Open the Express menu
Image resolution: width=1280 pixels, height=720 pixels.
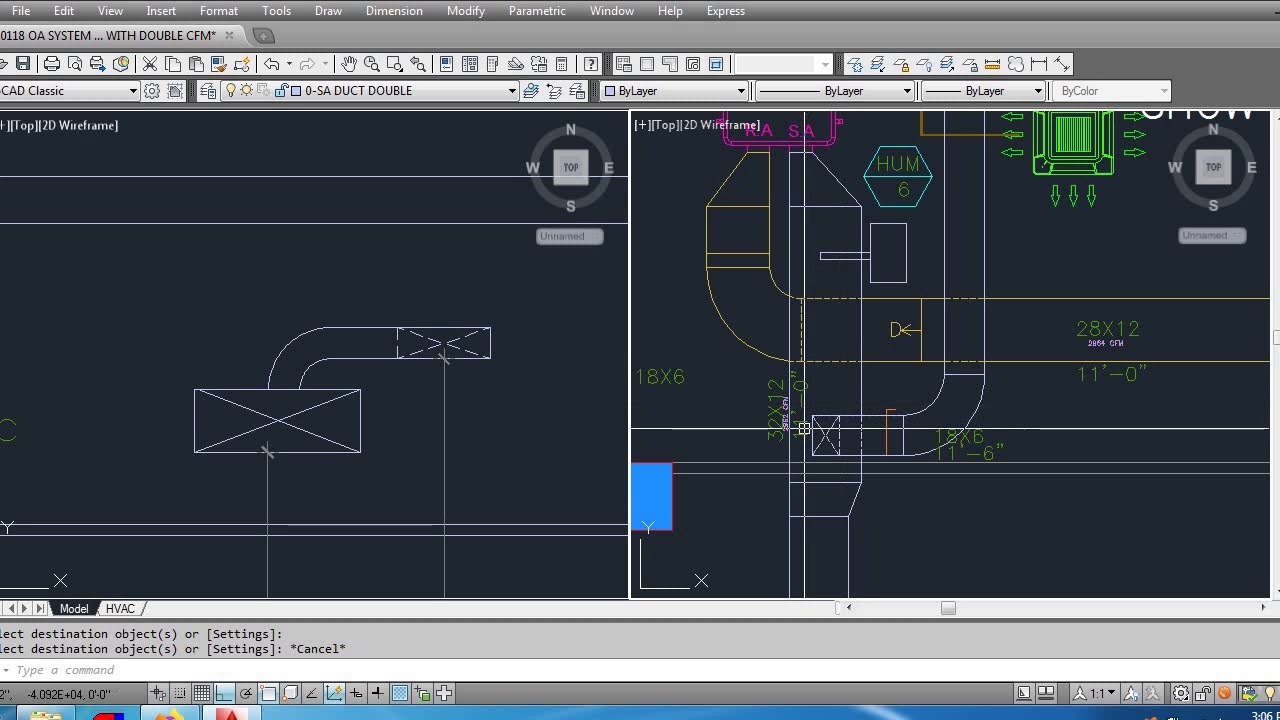click(726, 11)
